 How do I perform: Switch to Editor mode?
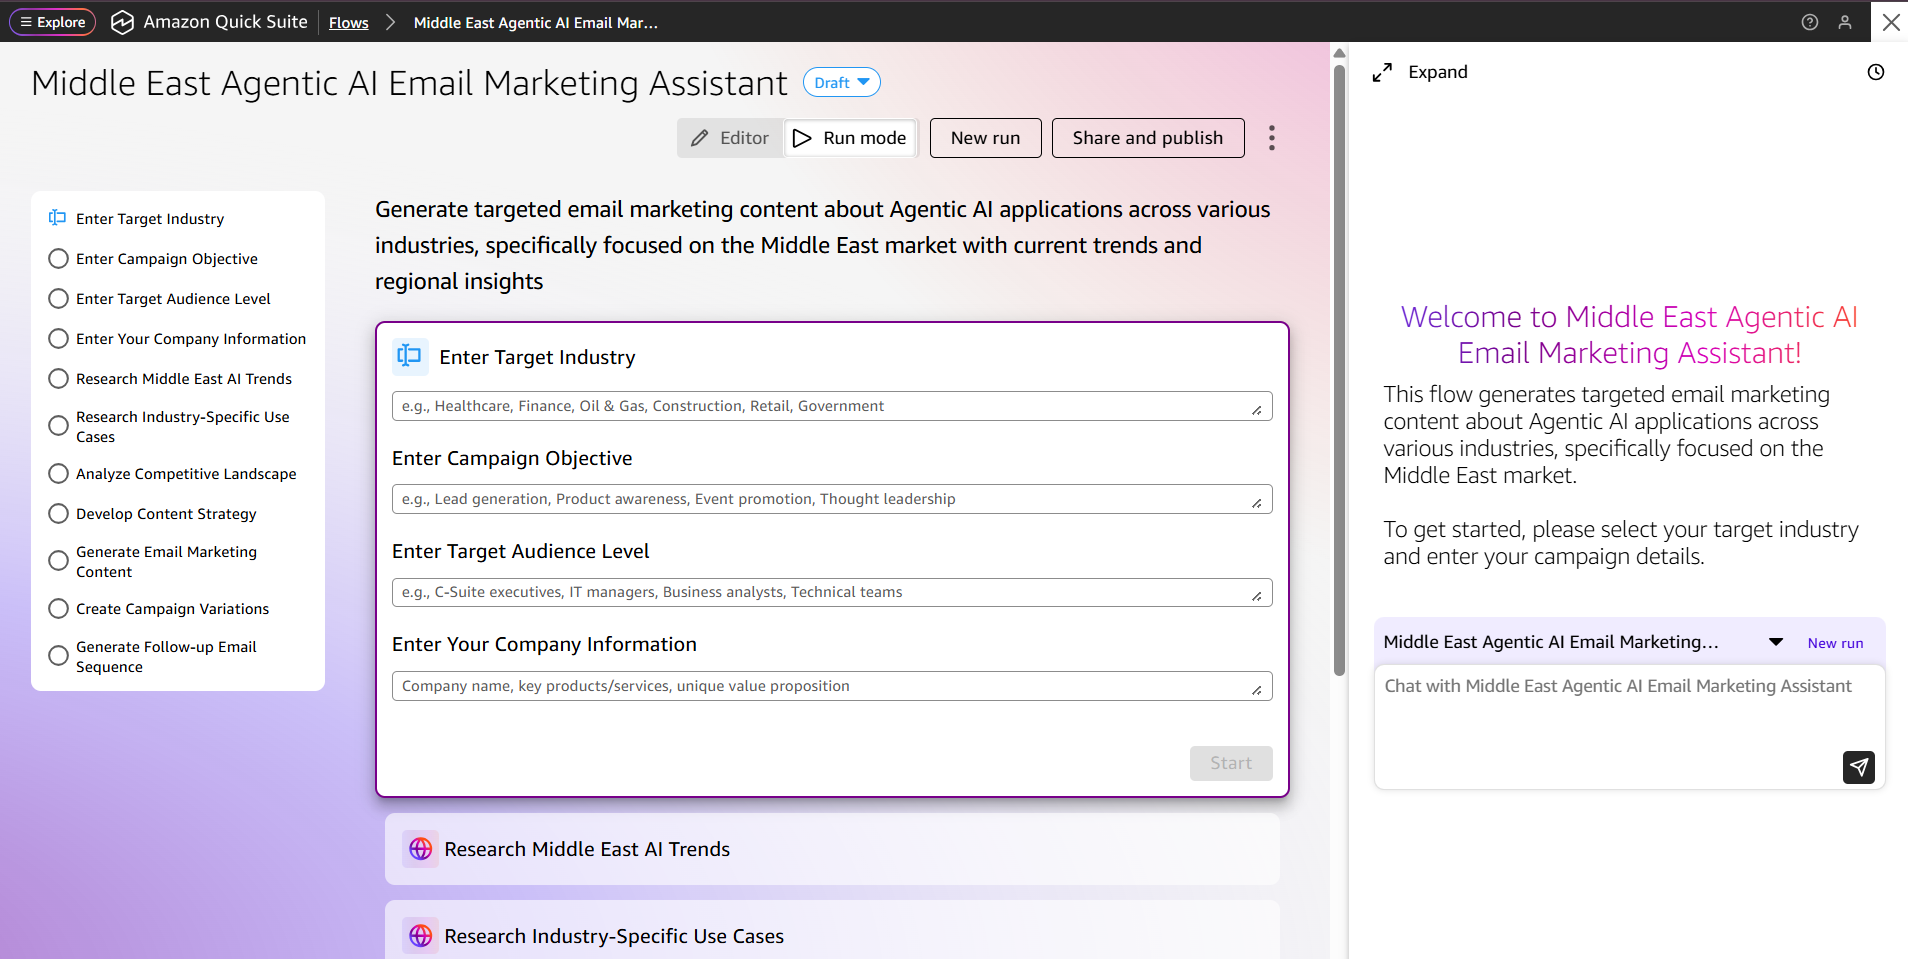[731, 138]
